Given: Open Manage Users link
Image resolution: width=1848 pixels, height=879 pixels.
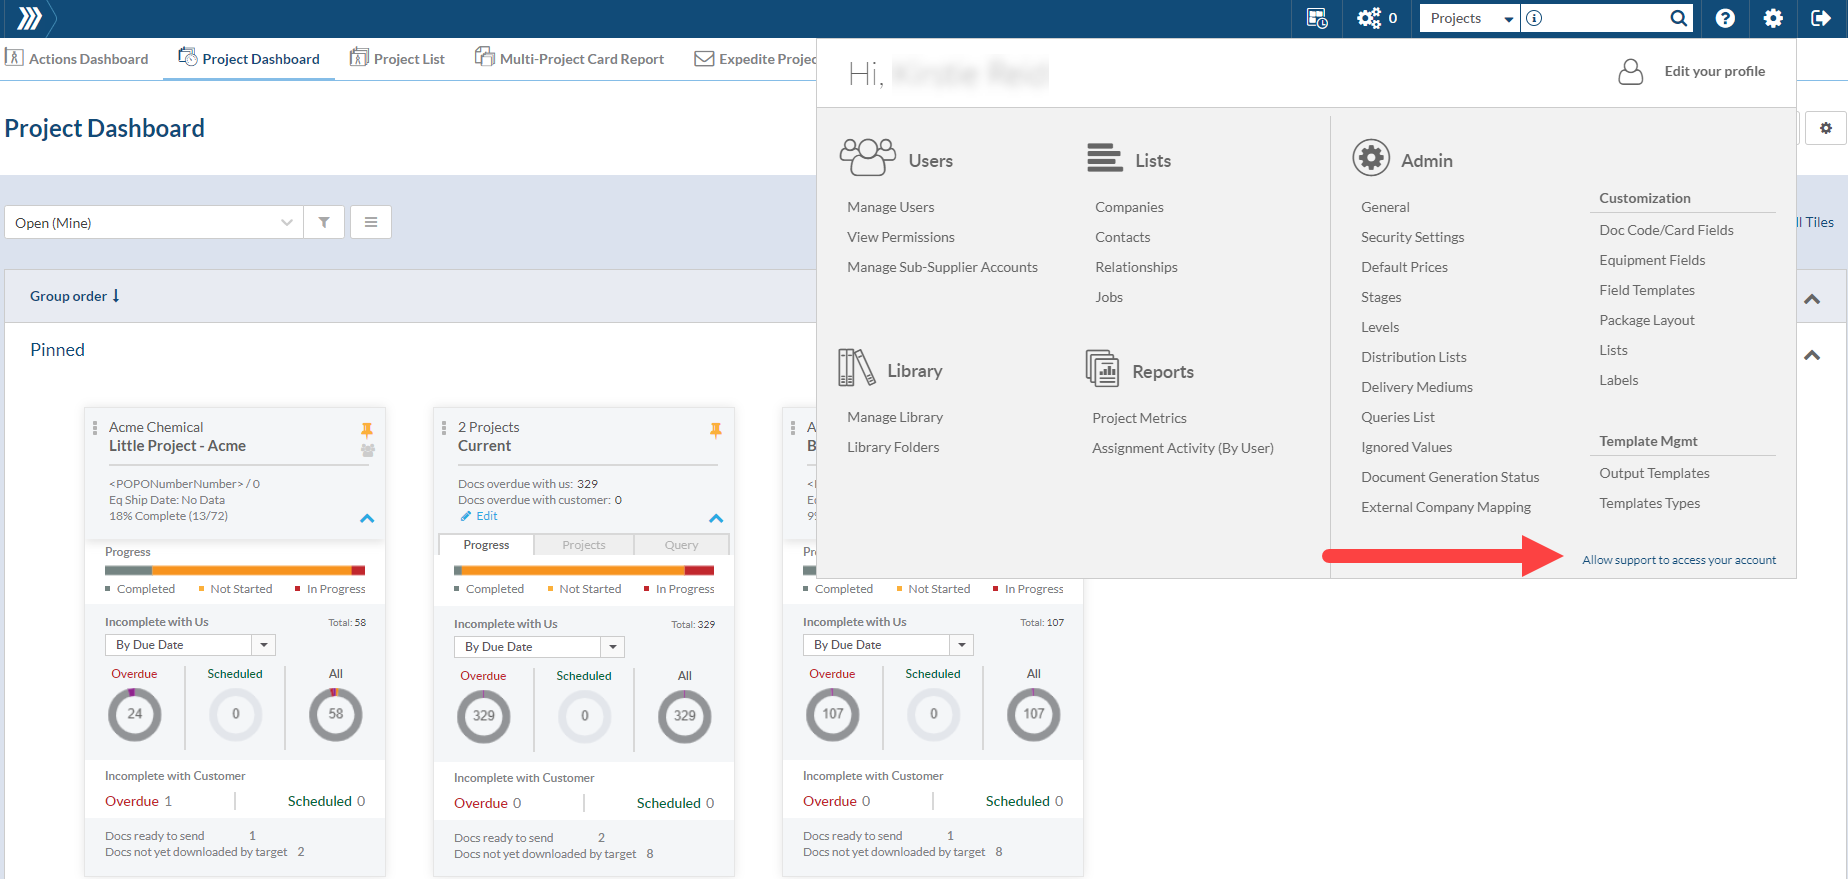Looking at the screenshot, I should tap(891, 207).
